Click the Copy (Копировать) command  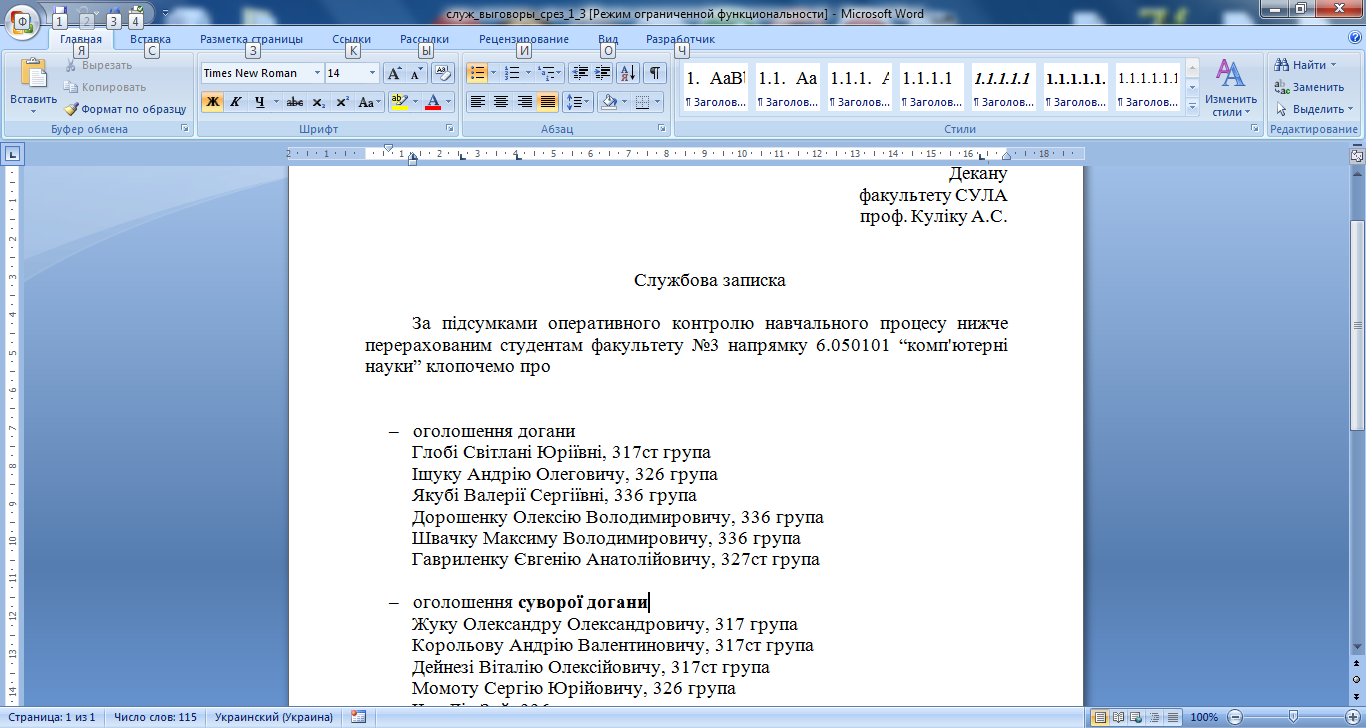click(104, 87)
